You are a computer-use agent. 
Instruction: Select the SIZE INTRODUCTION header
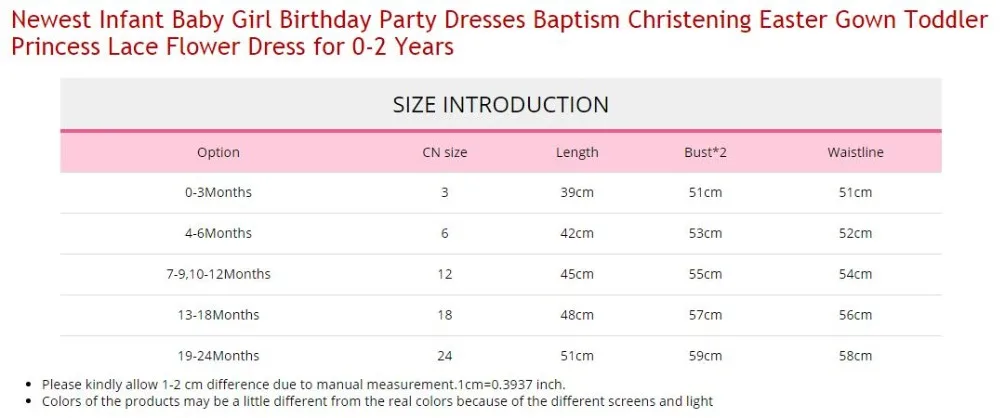click(x=501, y=105)
